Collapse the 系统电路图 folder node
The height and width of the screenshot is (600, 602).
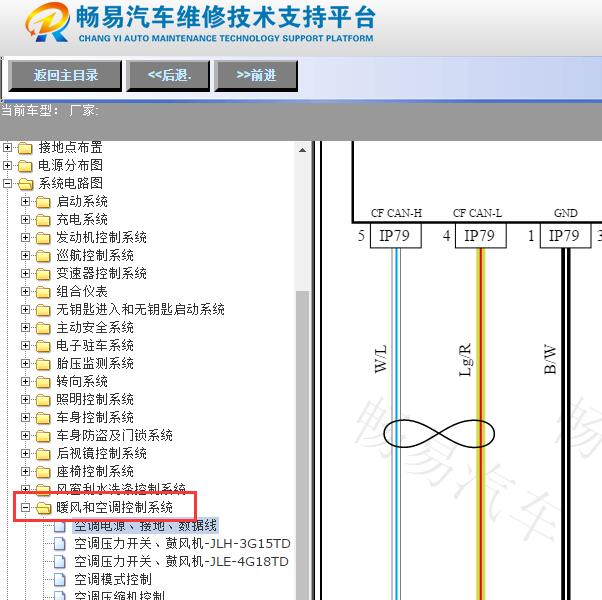click(7, 183)
